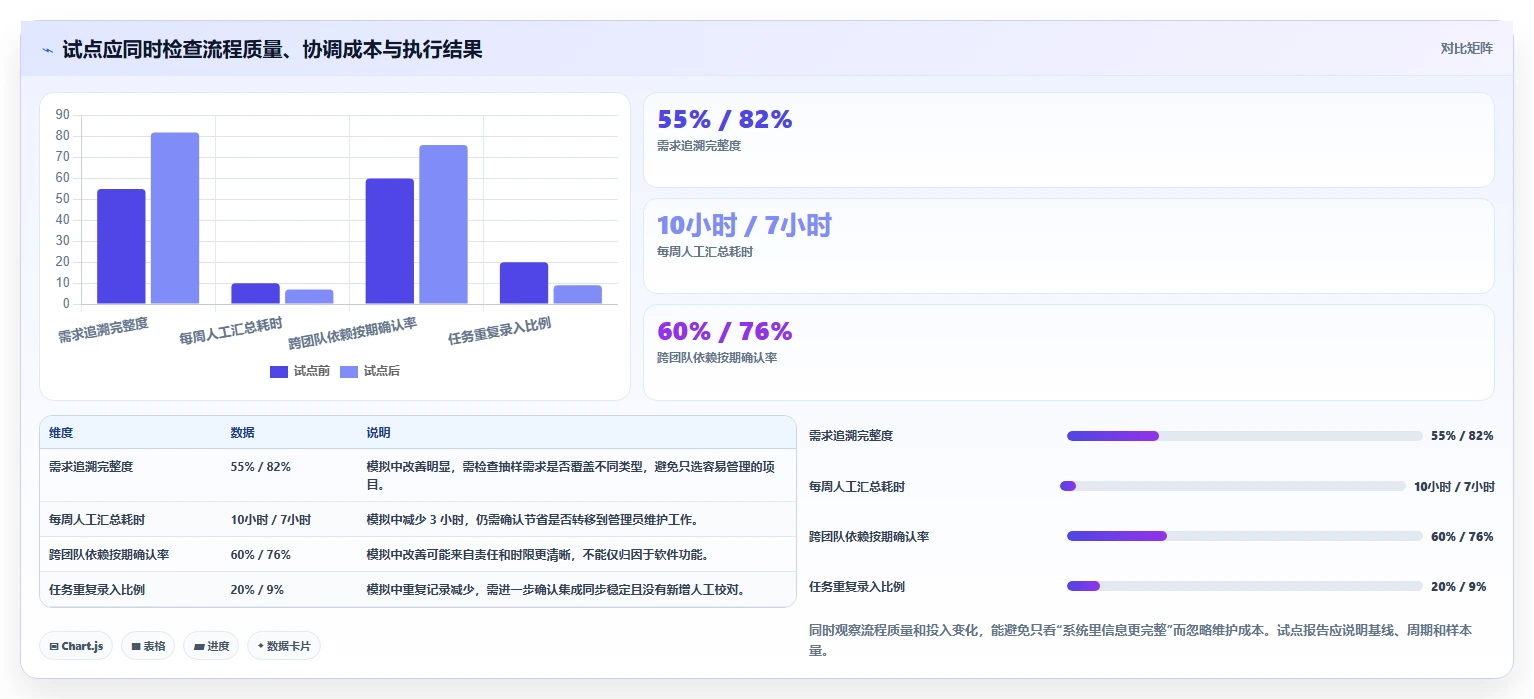Click the lightning icon beside the header title
The height and width of the screenshot is (699, 1534).
48,50
